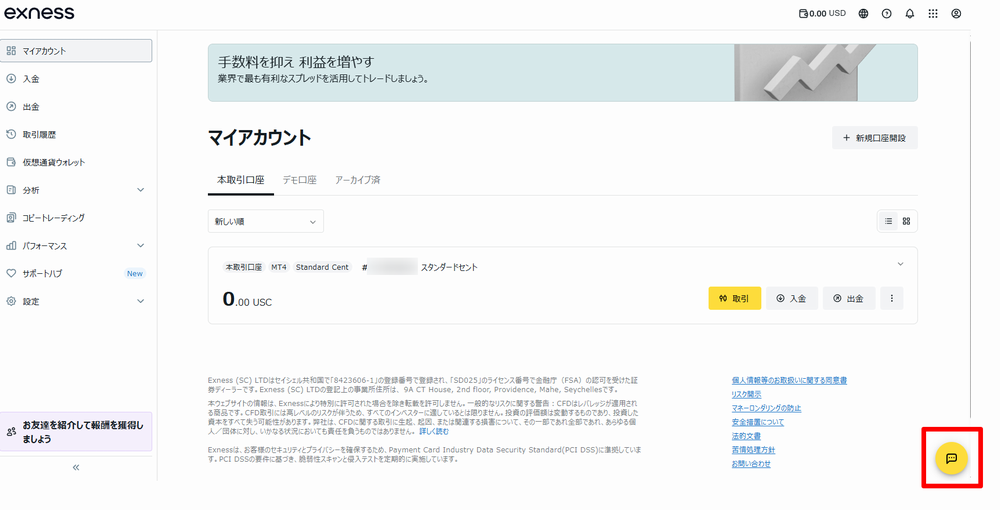The image size is (1000, 510).
Task: Switch accounts to grid view
Action: (906, 221)
